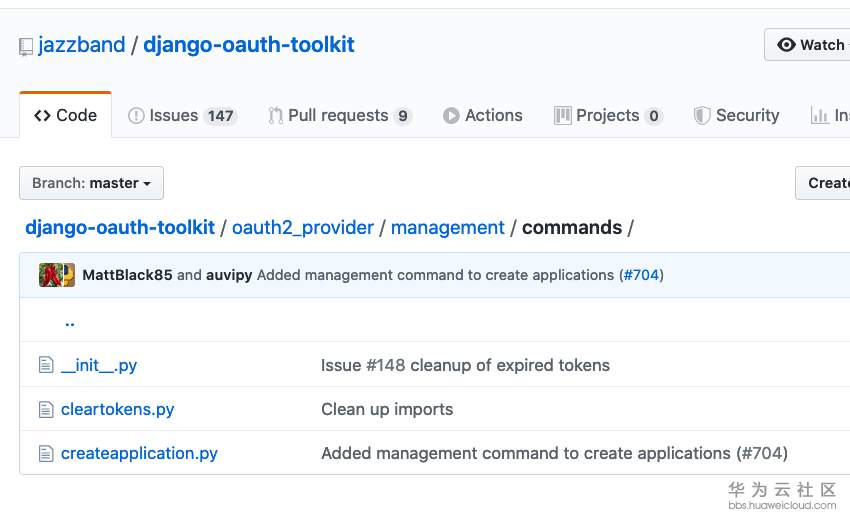Open the Branch: master dropdown
The image size is (850, 520).
[x=91, y=183]
